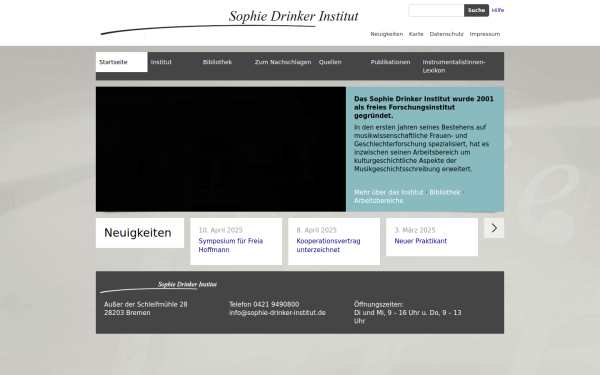Screen dimensions: 600x375
Task: Click the date 8. April 2025
Action: (x=316, y=230)
